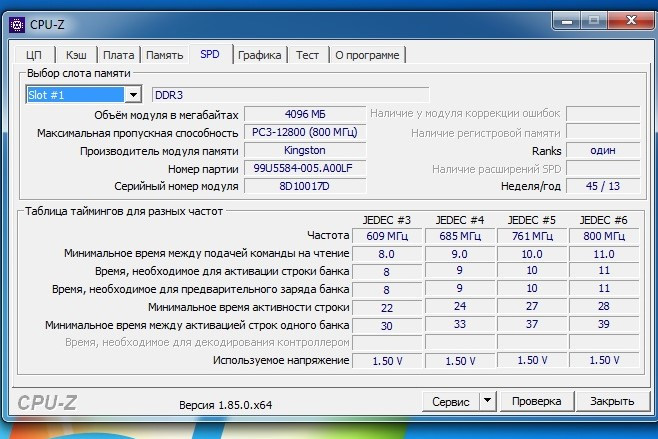Click the Версия 1.85.0.x64 label
Viewport: 658px width, 439px height.
tap(225, 405)
